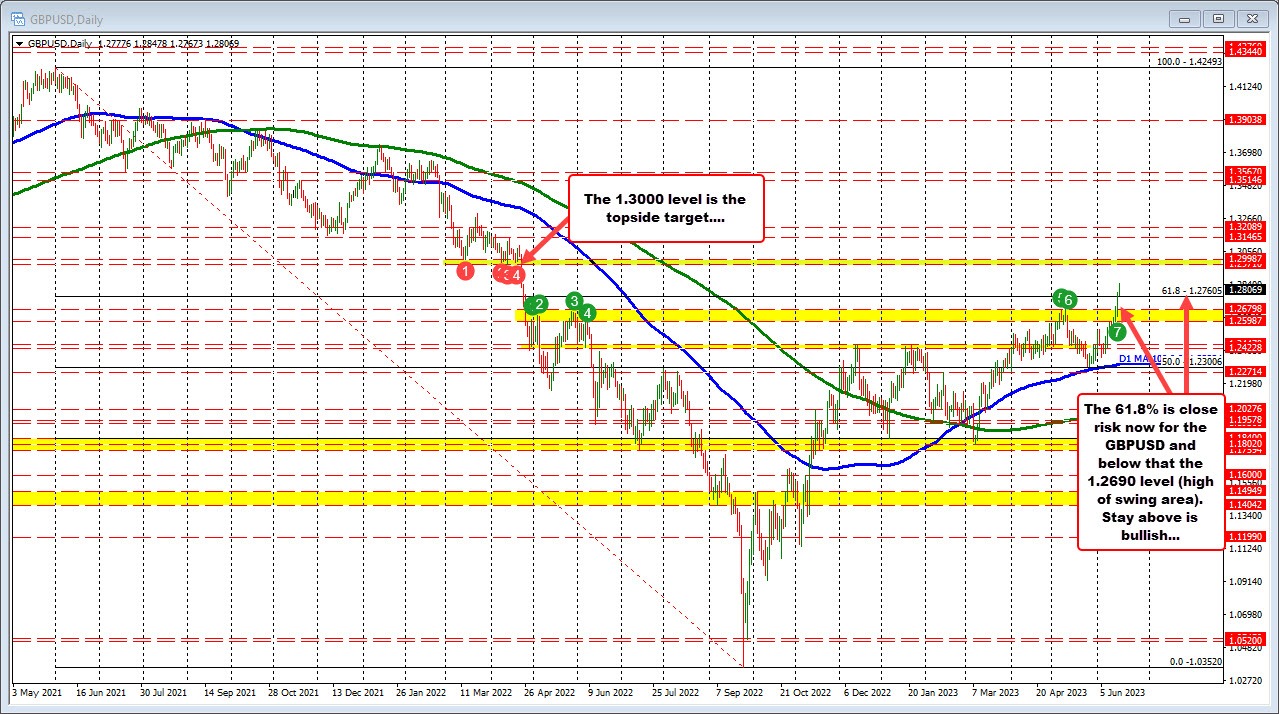The height and width of the screenshot is (714, 1279).
Task: Minimize the GBPUSD,Daily chart window
Action: [1185, 18]
